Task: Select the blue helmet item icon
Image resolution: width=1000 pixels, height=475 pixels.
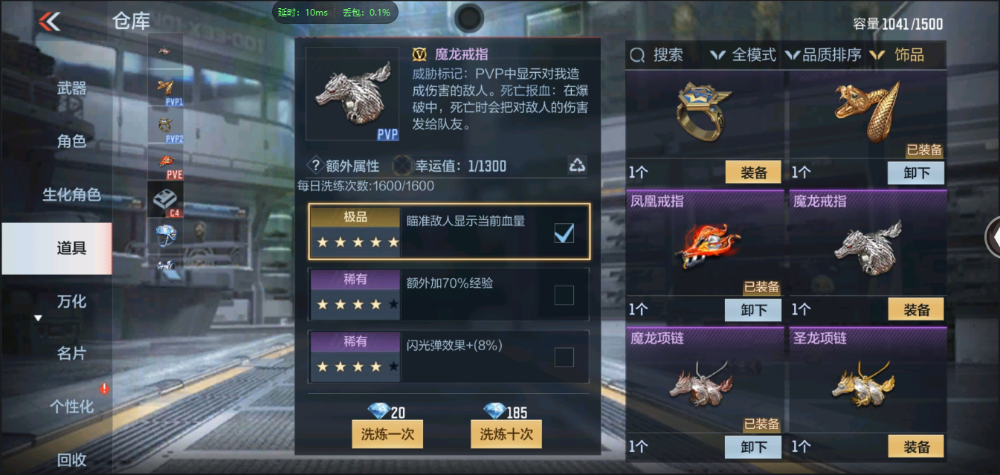Action: [x=166, y=235]
